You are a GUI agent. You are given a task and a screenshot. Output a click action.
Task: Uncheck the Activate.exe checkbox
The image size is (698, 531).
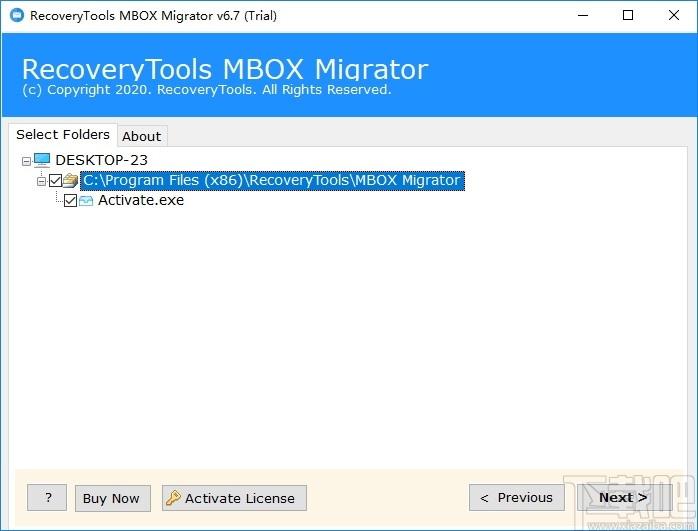click(70, 201)
